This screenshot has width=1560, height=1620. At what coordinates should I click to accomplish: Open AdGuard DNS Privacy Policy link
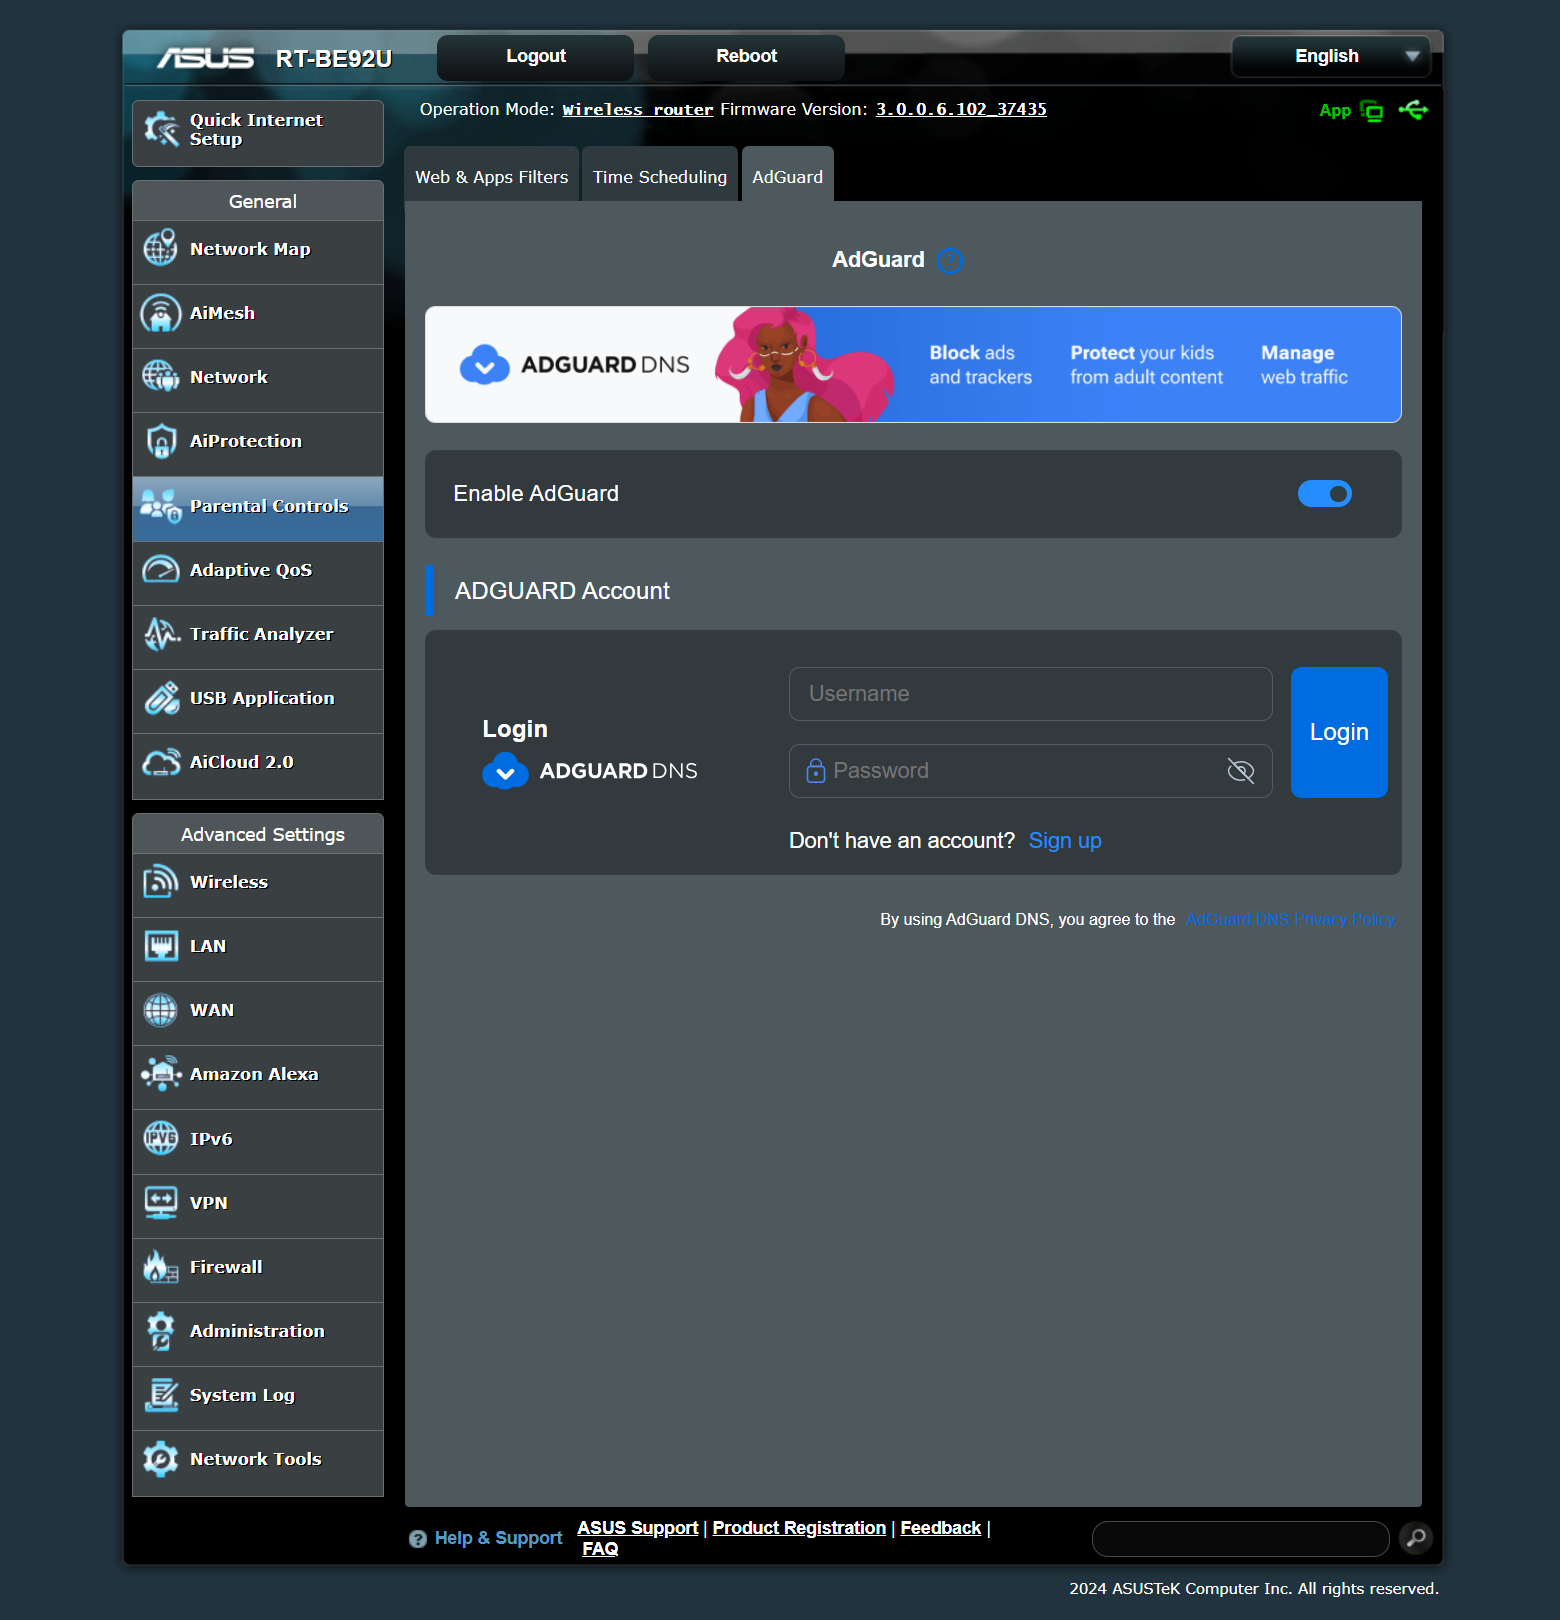1291,920
